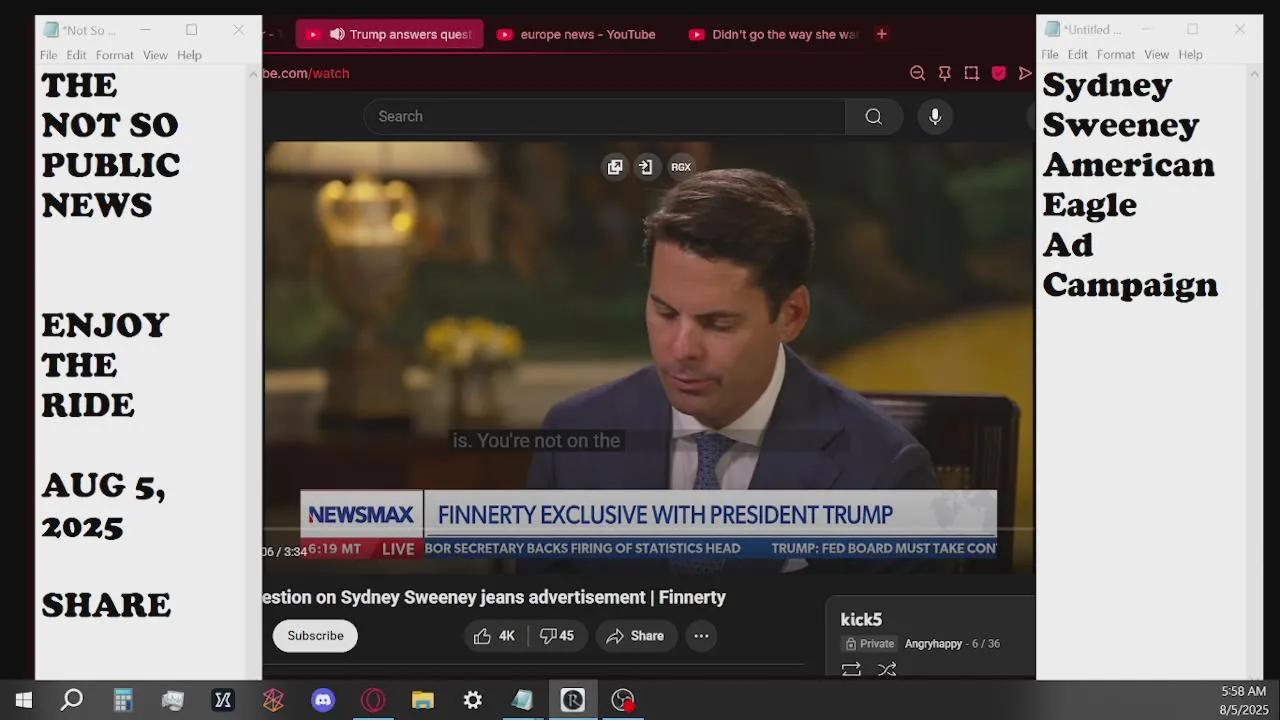The width and height of the screenshot is (1280, 720).
Task: Click Subscribe button under video
Action: tap(315, 636)
